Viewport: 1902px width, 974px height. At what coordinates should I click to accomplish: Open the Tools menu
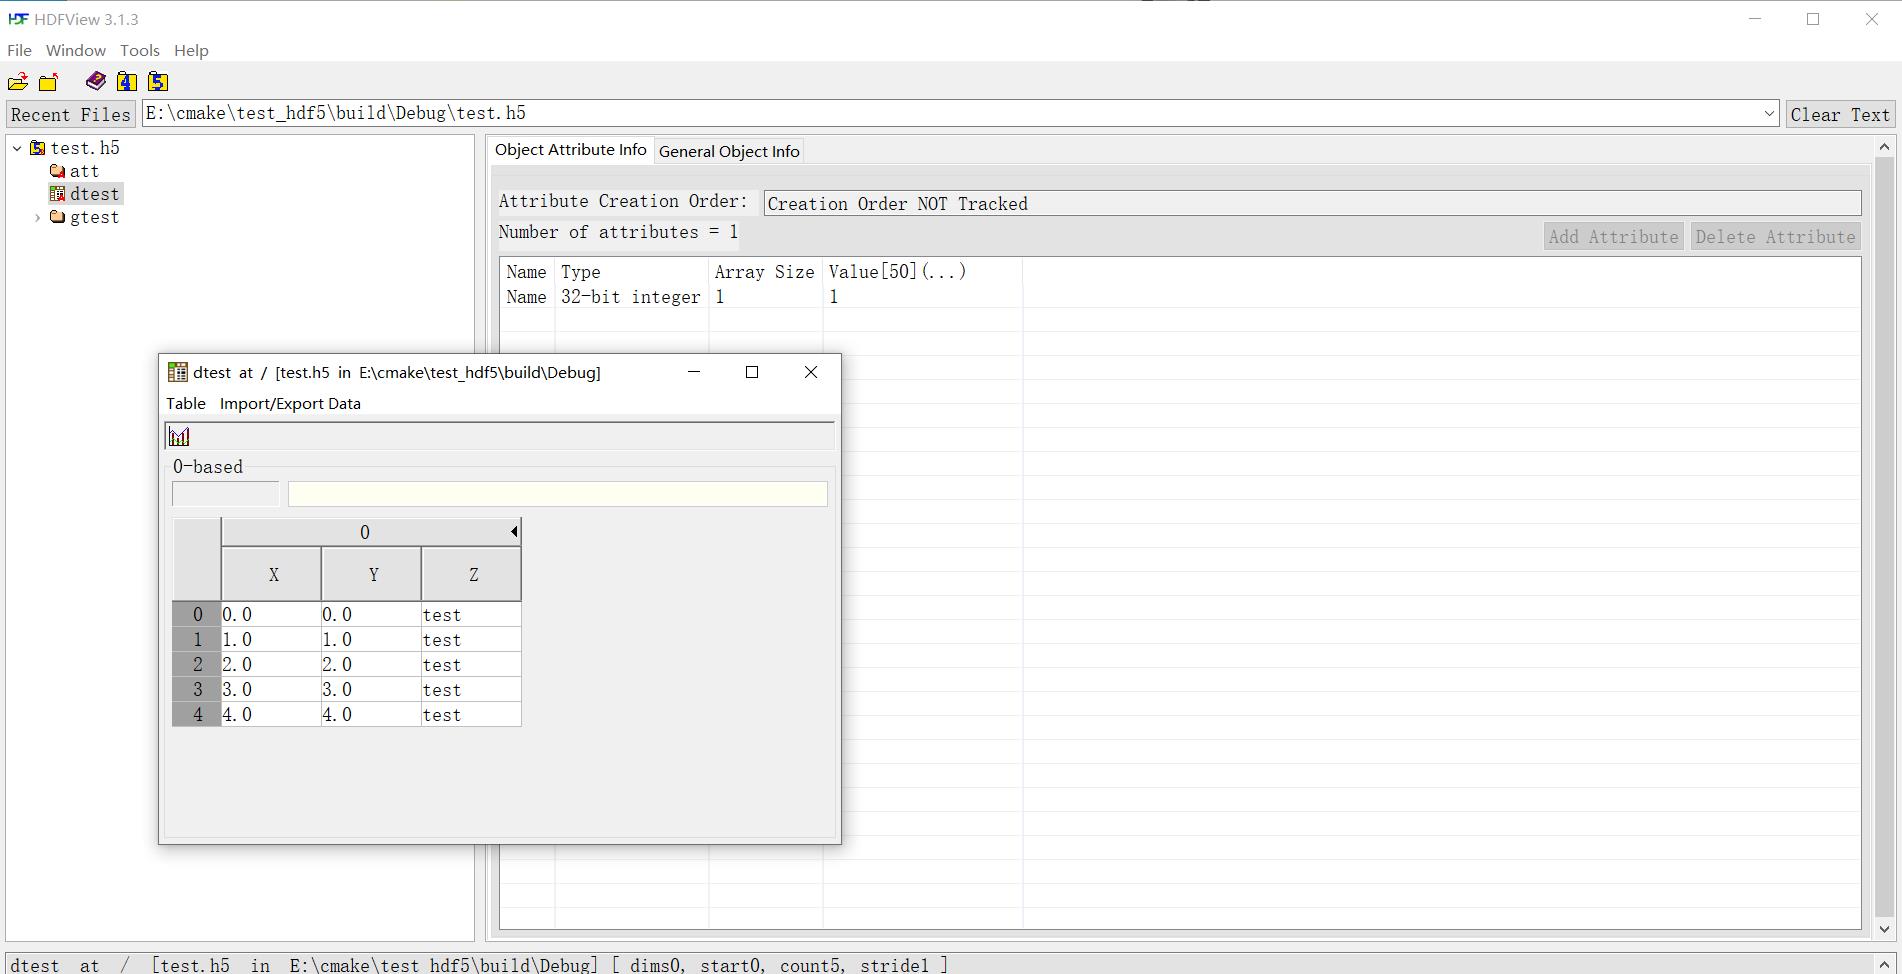[x=139, y=50]
